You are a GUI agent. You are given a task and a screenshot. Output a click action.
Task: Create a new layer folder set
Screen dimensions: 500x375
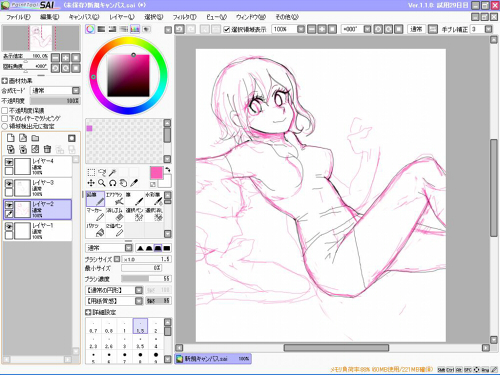point(35,138)
